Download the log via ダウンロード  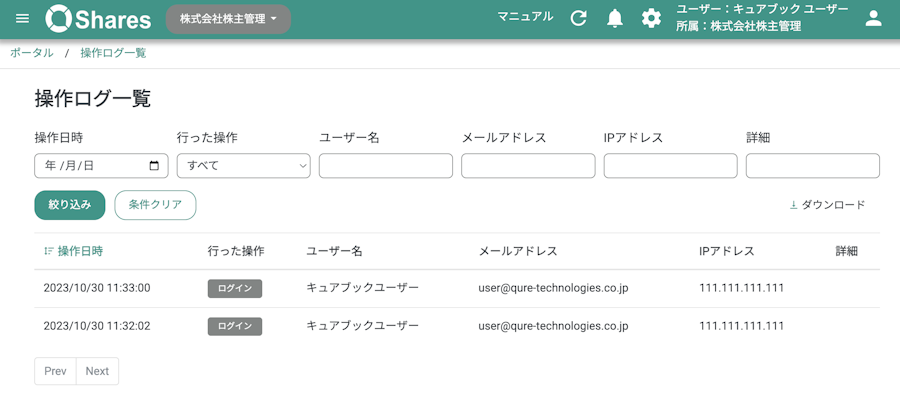[827, 205]
